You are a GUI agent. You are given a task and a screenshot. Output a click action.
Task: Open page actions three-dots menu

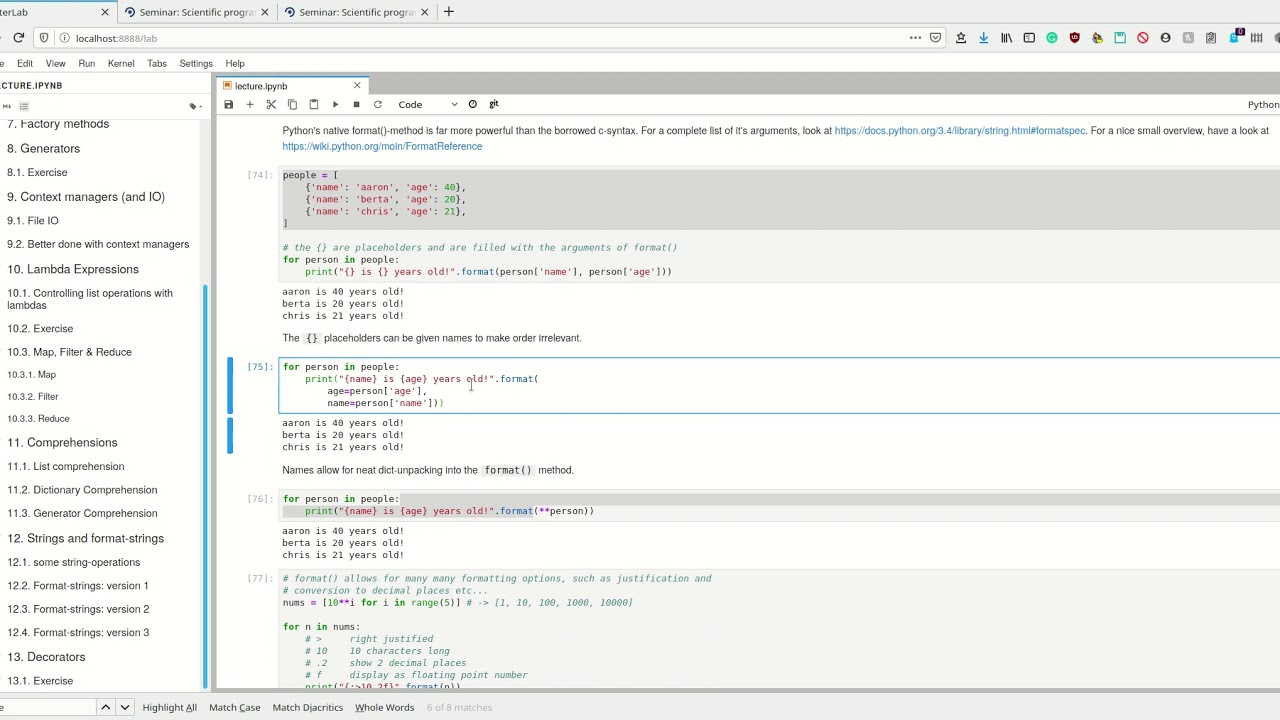[x=915, y=38]
